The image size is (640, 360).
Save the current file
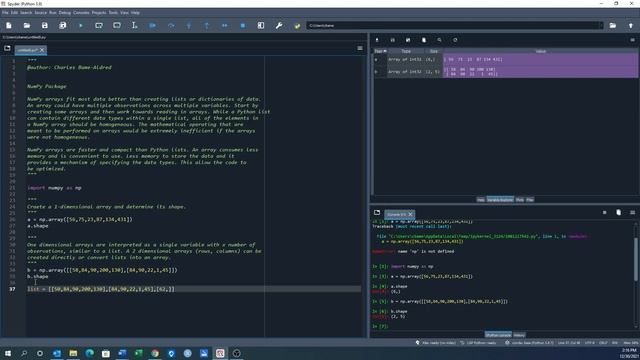click(x=44, y=25)
